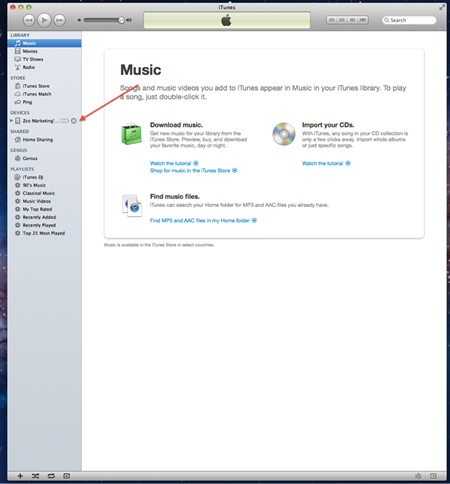The image size is (450, 484).
Task: Open the Top 25 Most Played playlist
Action: coord(44,233)
